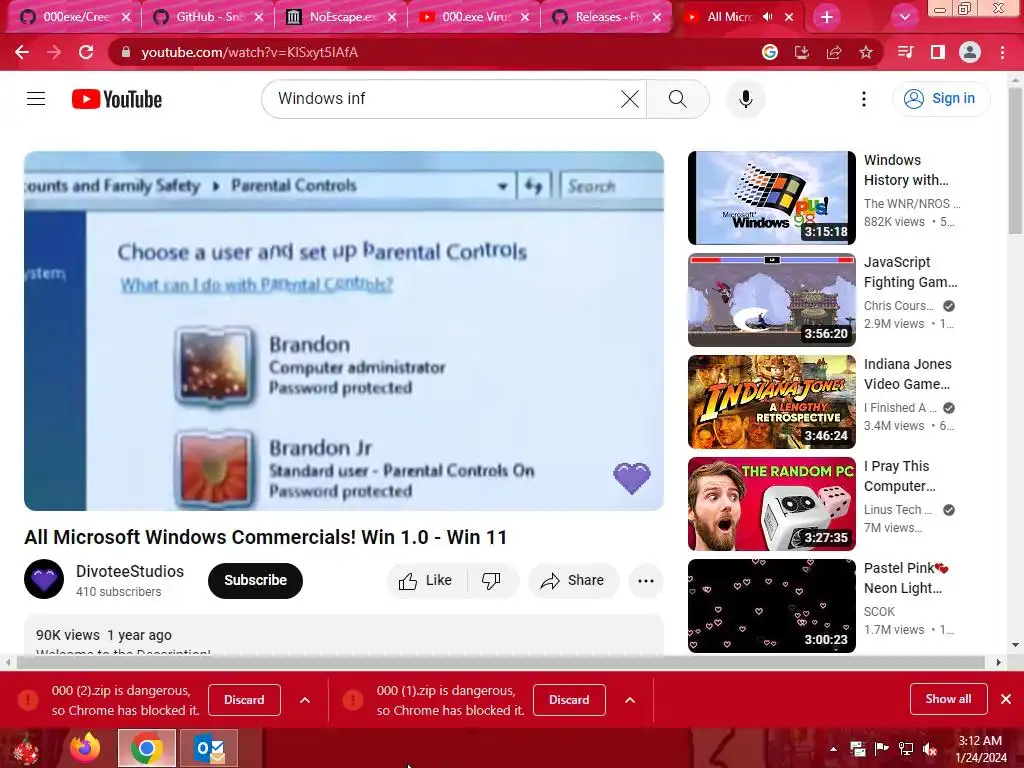Open the Chrome three-dot menu
Image resolution: width=1024 pixels, height=768 pixels.
click(1002, 52)
